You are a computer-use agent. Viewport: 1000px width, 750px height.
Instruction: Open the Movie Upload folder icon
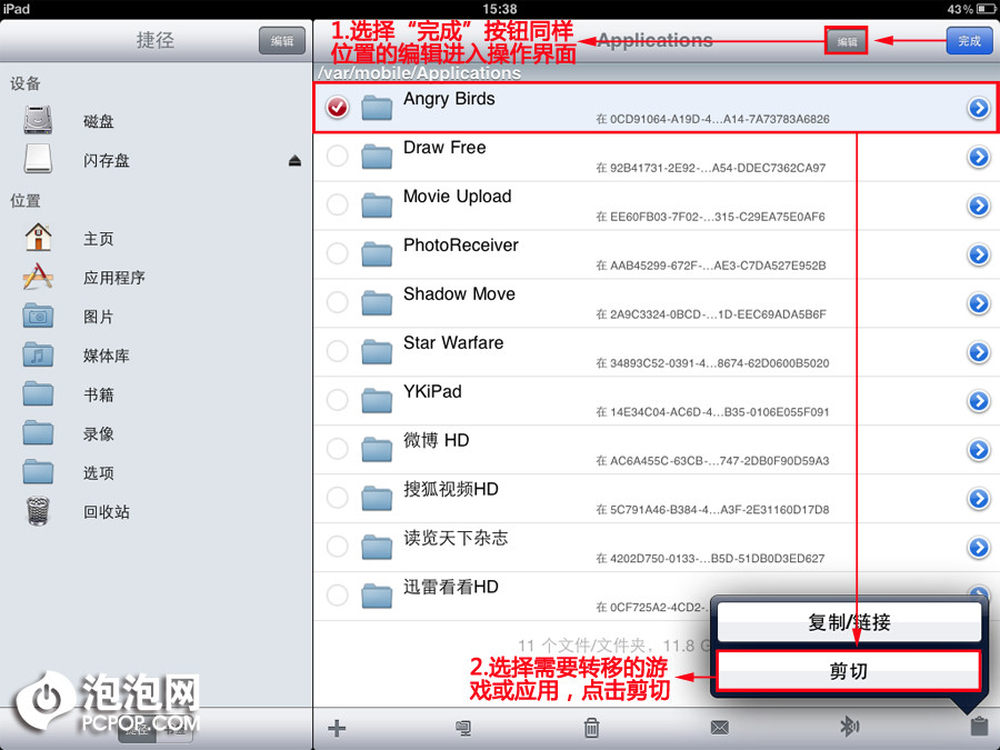click(x=376, y=205)
